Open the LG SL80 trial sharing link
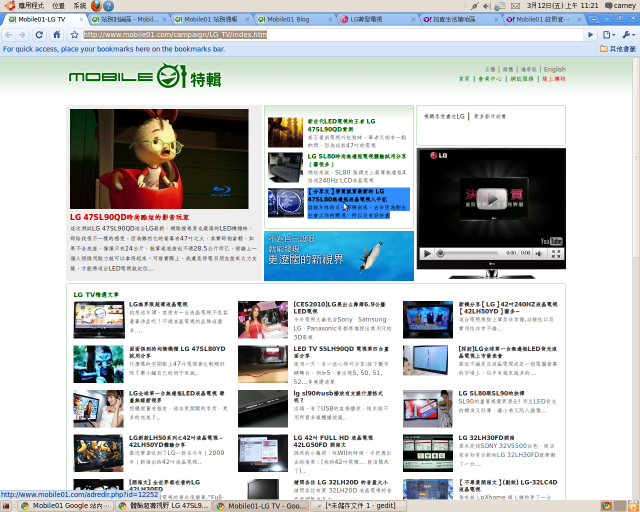Viewport: 640px width, 512px height. point(357,160)
